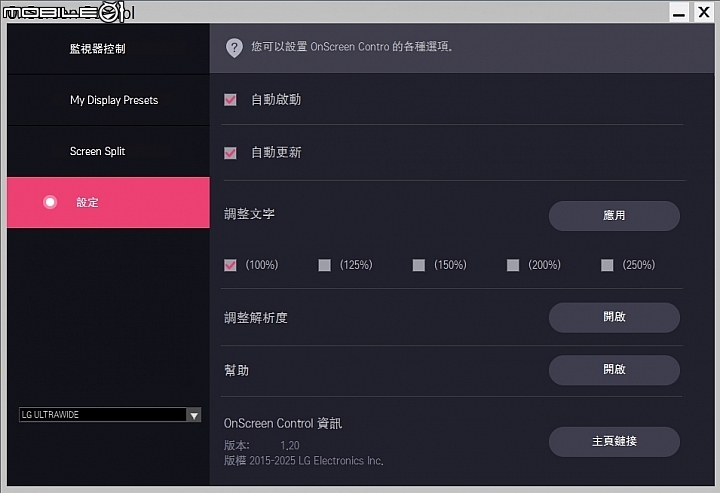Toggle the 自動更新 checkbox

tap(230, 152)
